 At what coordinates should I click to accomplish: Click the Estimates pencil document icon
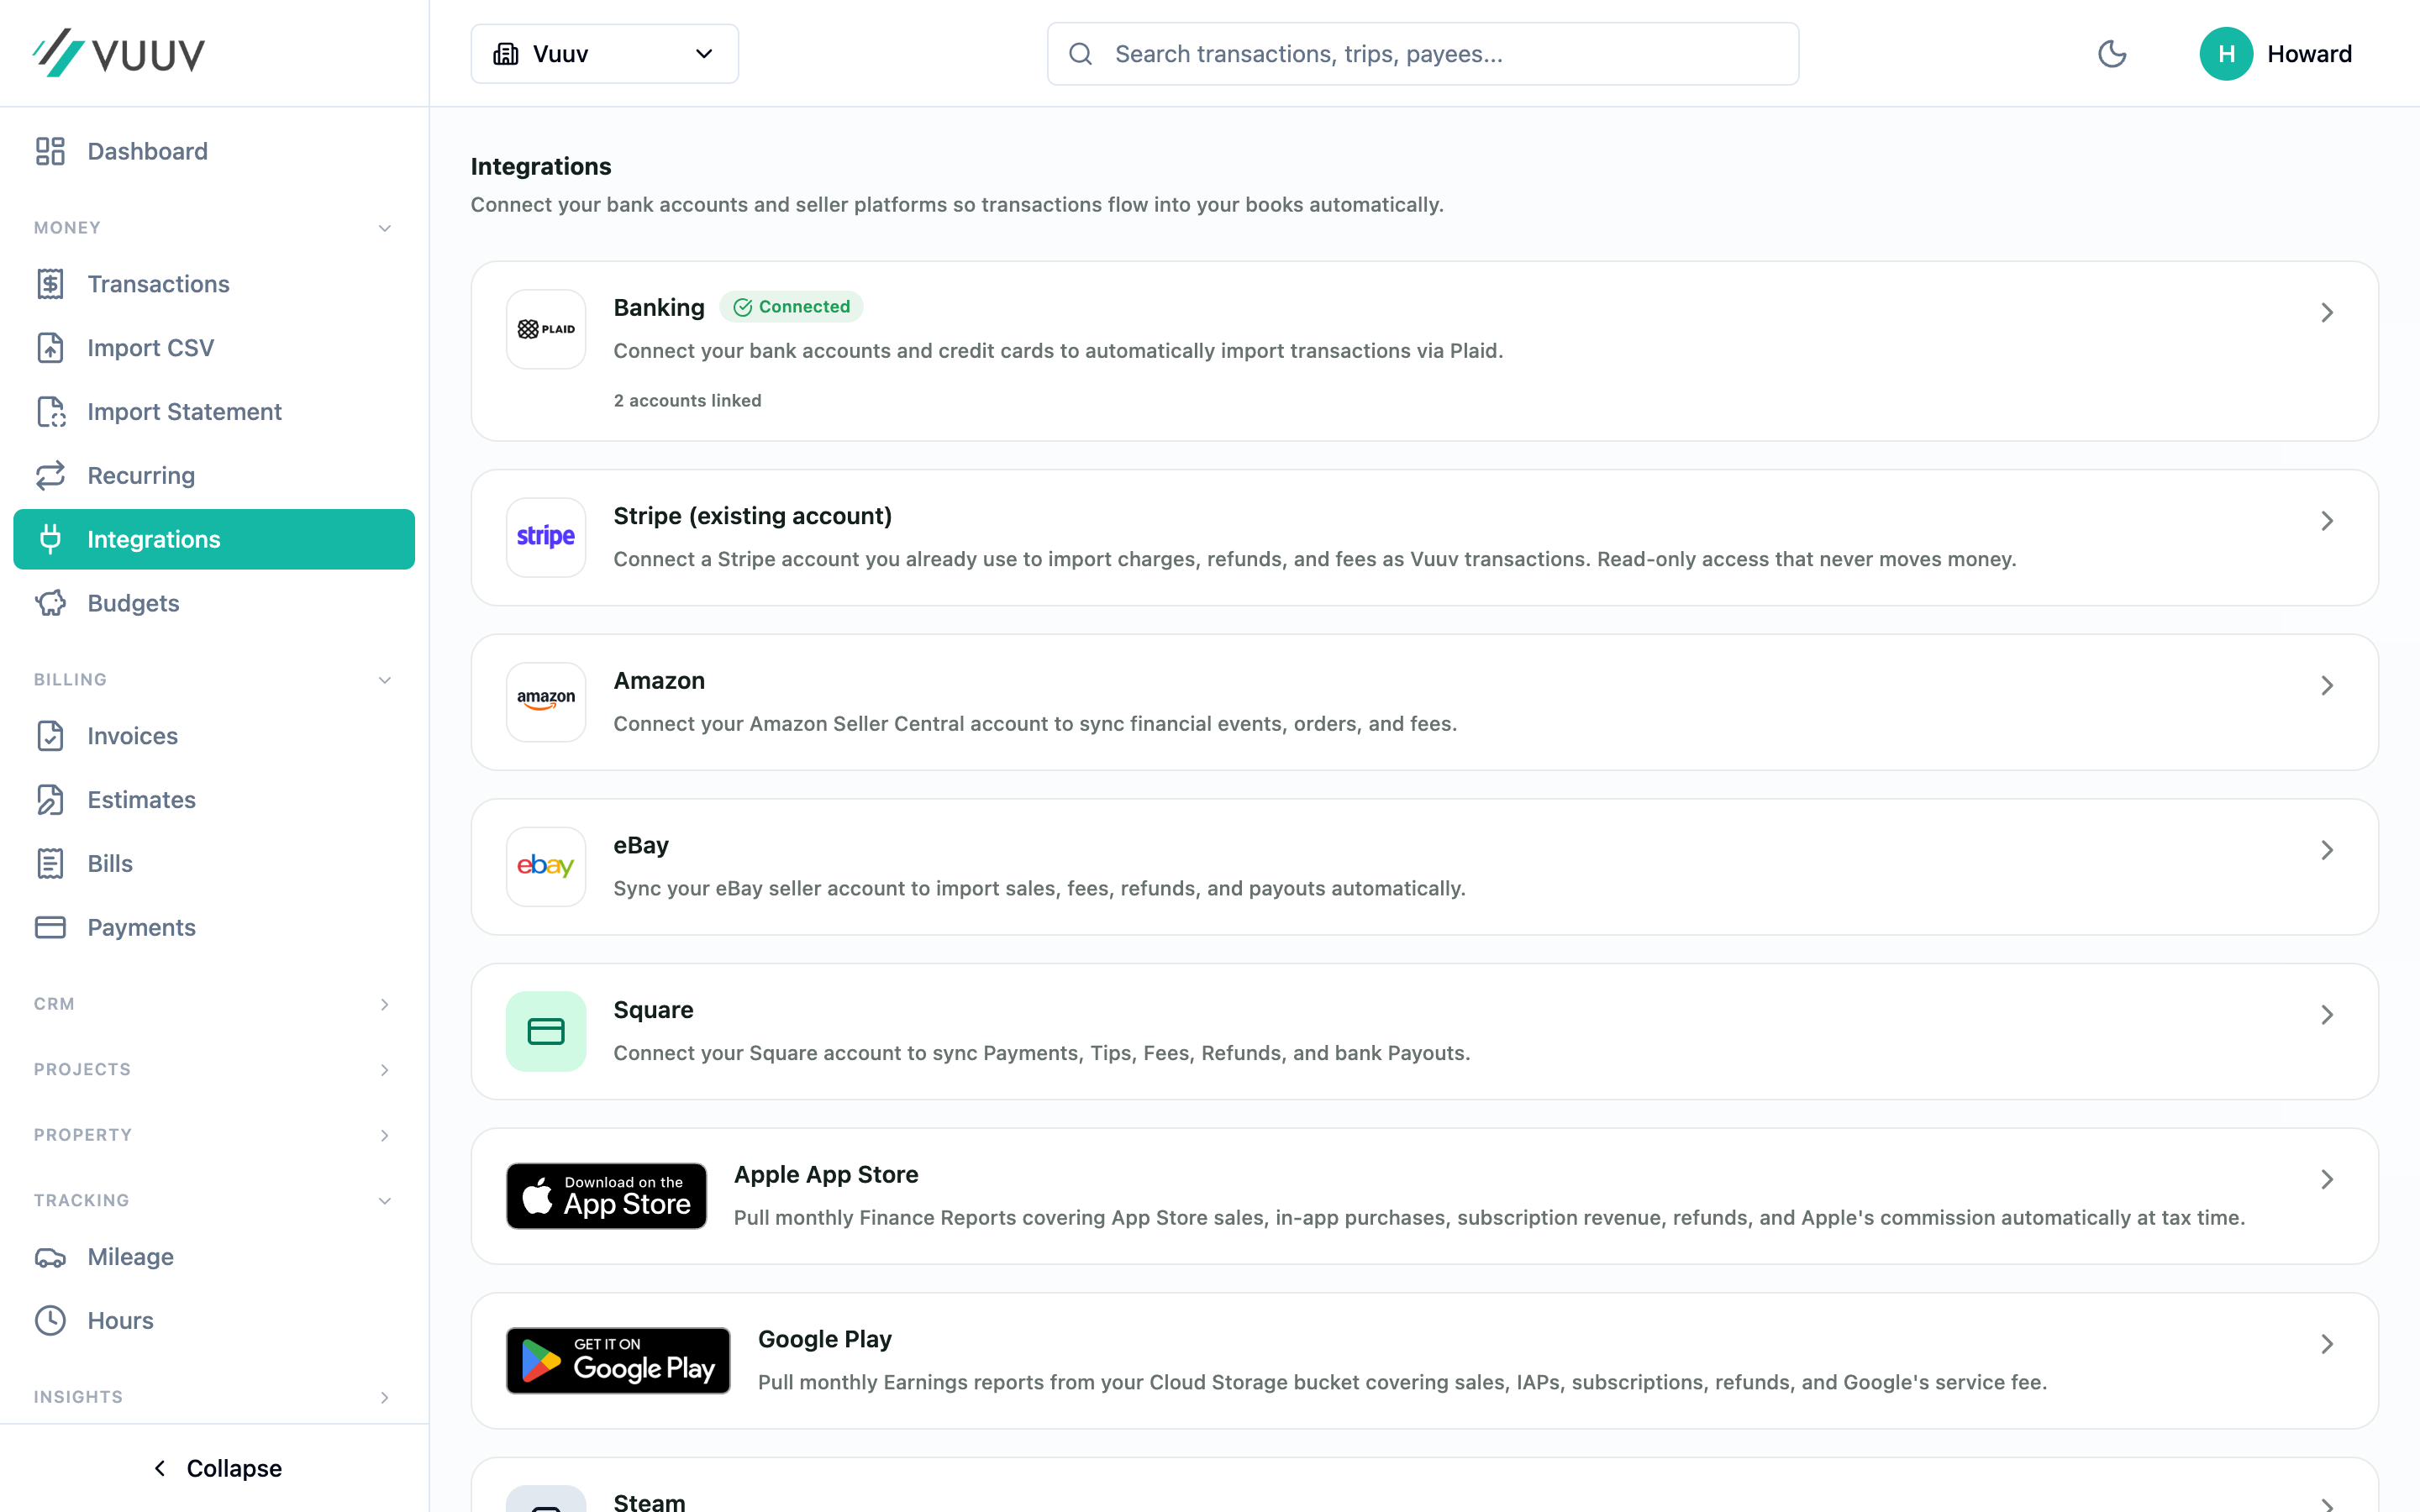pyautogui.click(x=50, y=800)
